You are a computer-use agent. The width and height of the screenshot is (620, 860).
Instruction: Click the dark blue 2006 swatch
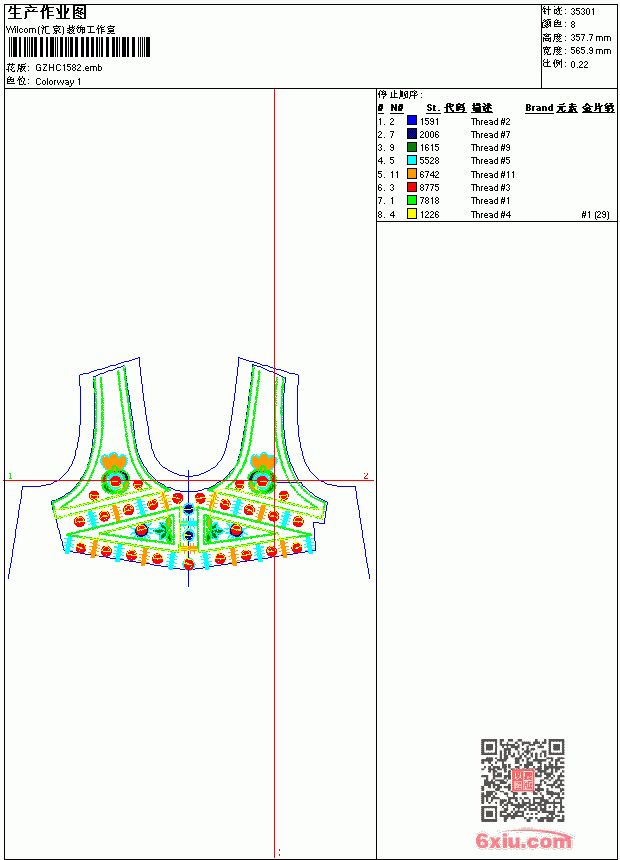pos(412,134)
